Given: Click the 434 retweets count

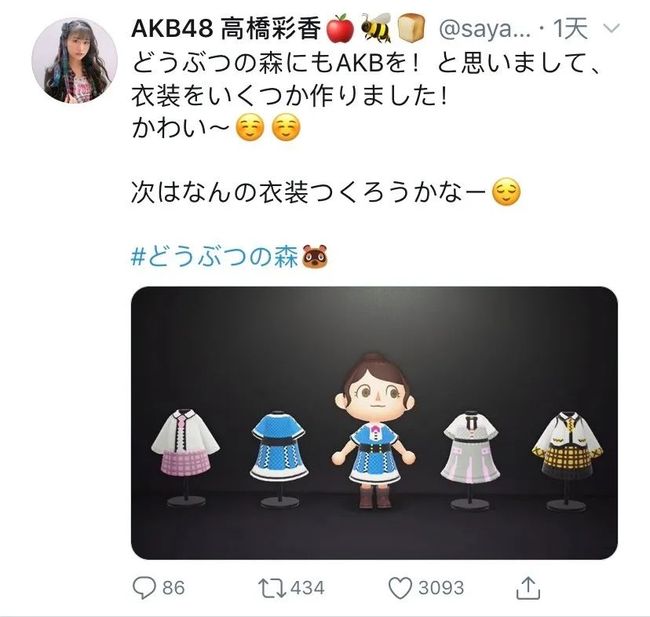Looking at the screenshot, I should 307,588.
